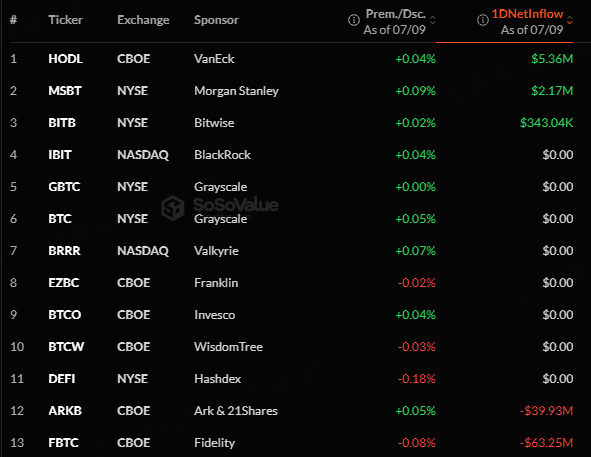Open the EZBC Franklin ticker
Screen dimensions: 591x457
pyautogui.click(x=64, y=283)
